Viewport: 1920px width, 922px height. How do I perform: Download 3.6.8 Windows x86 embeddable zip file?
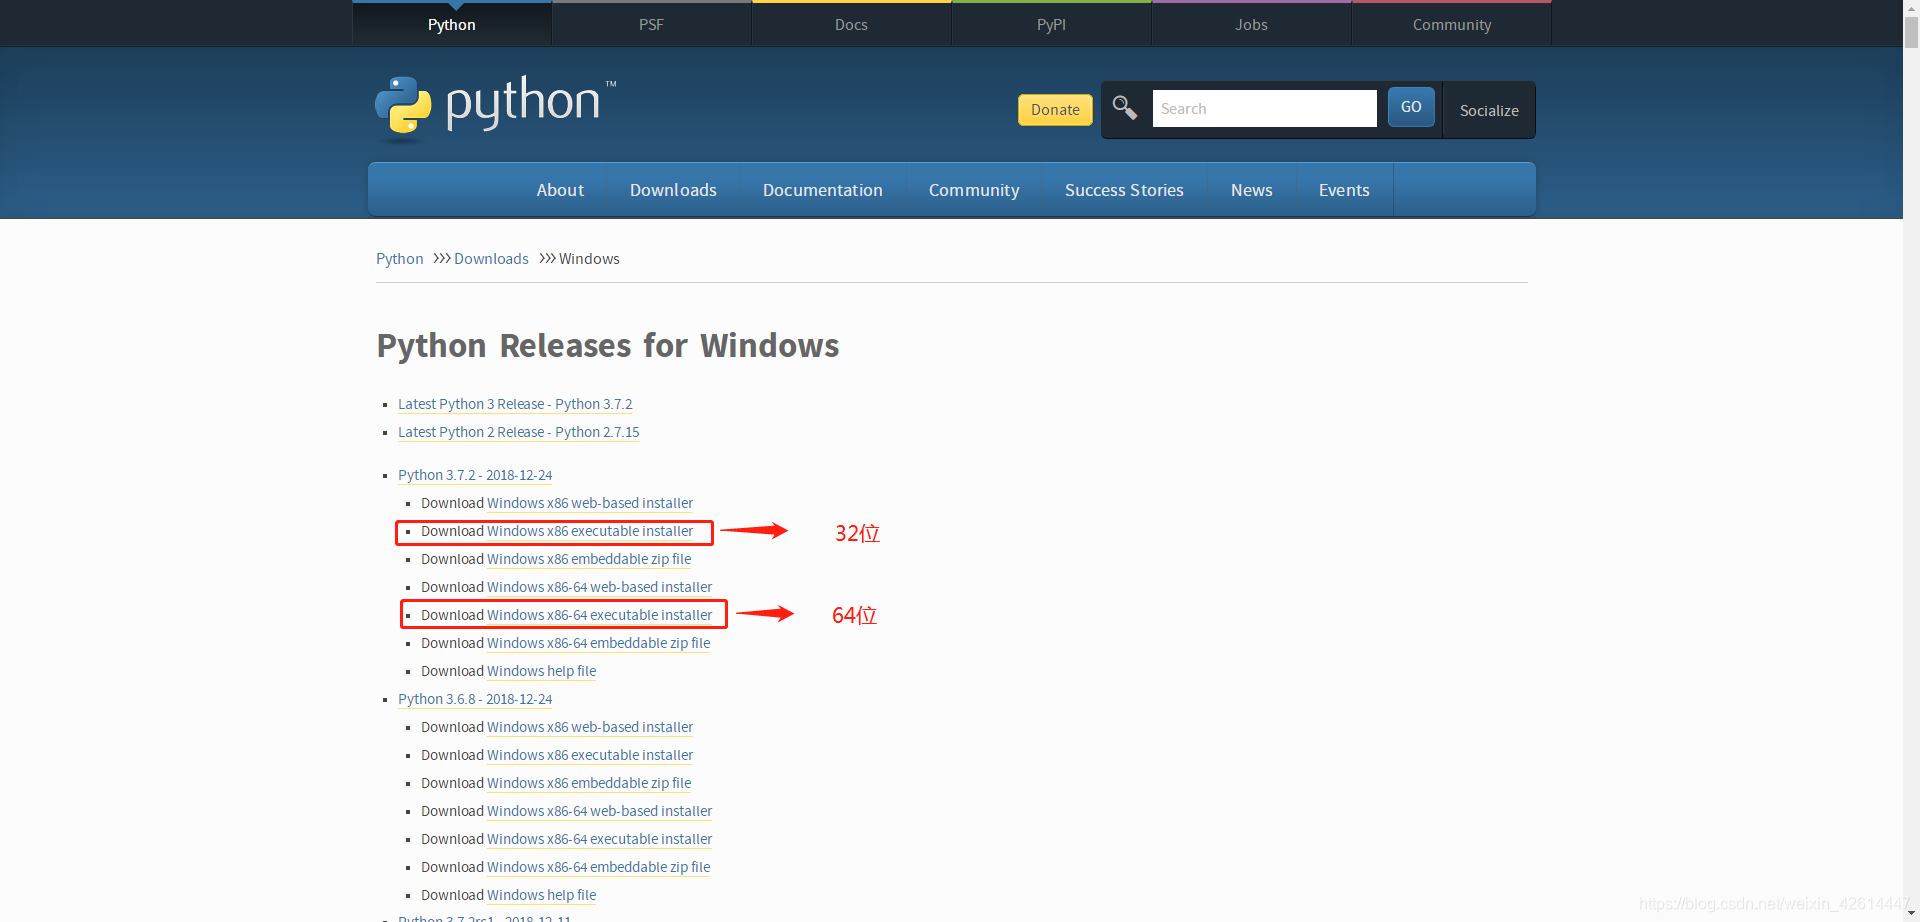589,783
